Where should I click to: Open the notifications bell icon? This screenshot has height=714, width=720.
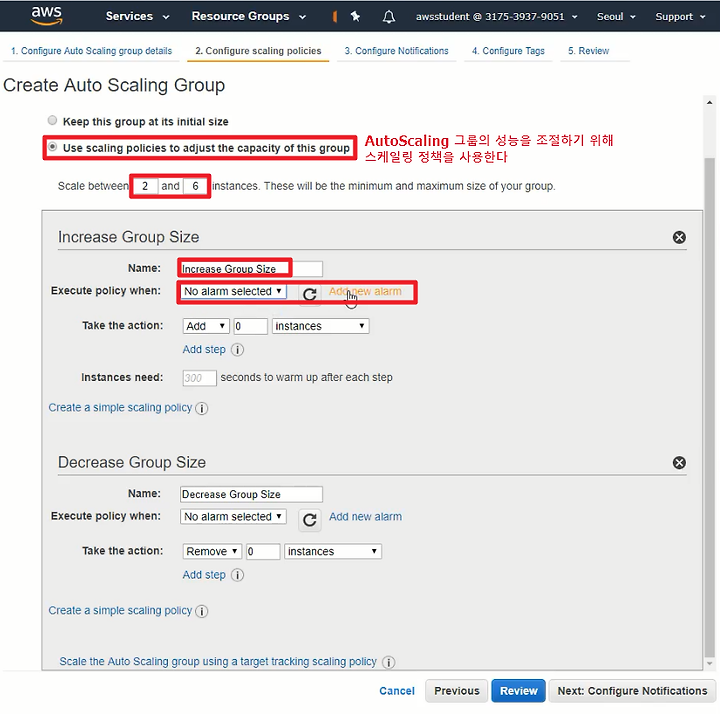tap(388, 17)
